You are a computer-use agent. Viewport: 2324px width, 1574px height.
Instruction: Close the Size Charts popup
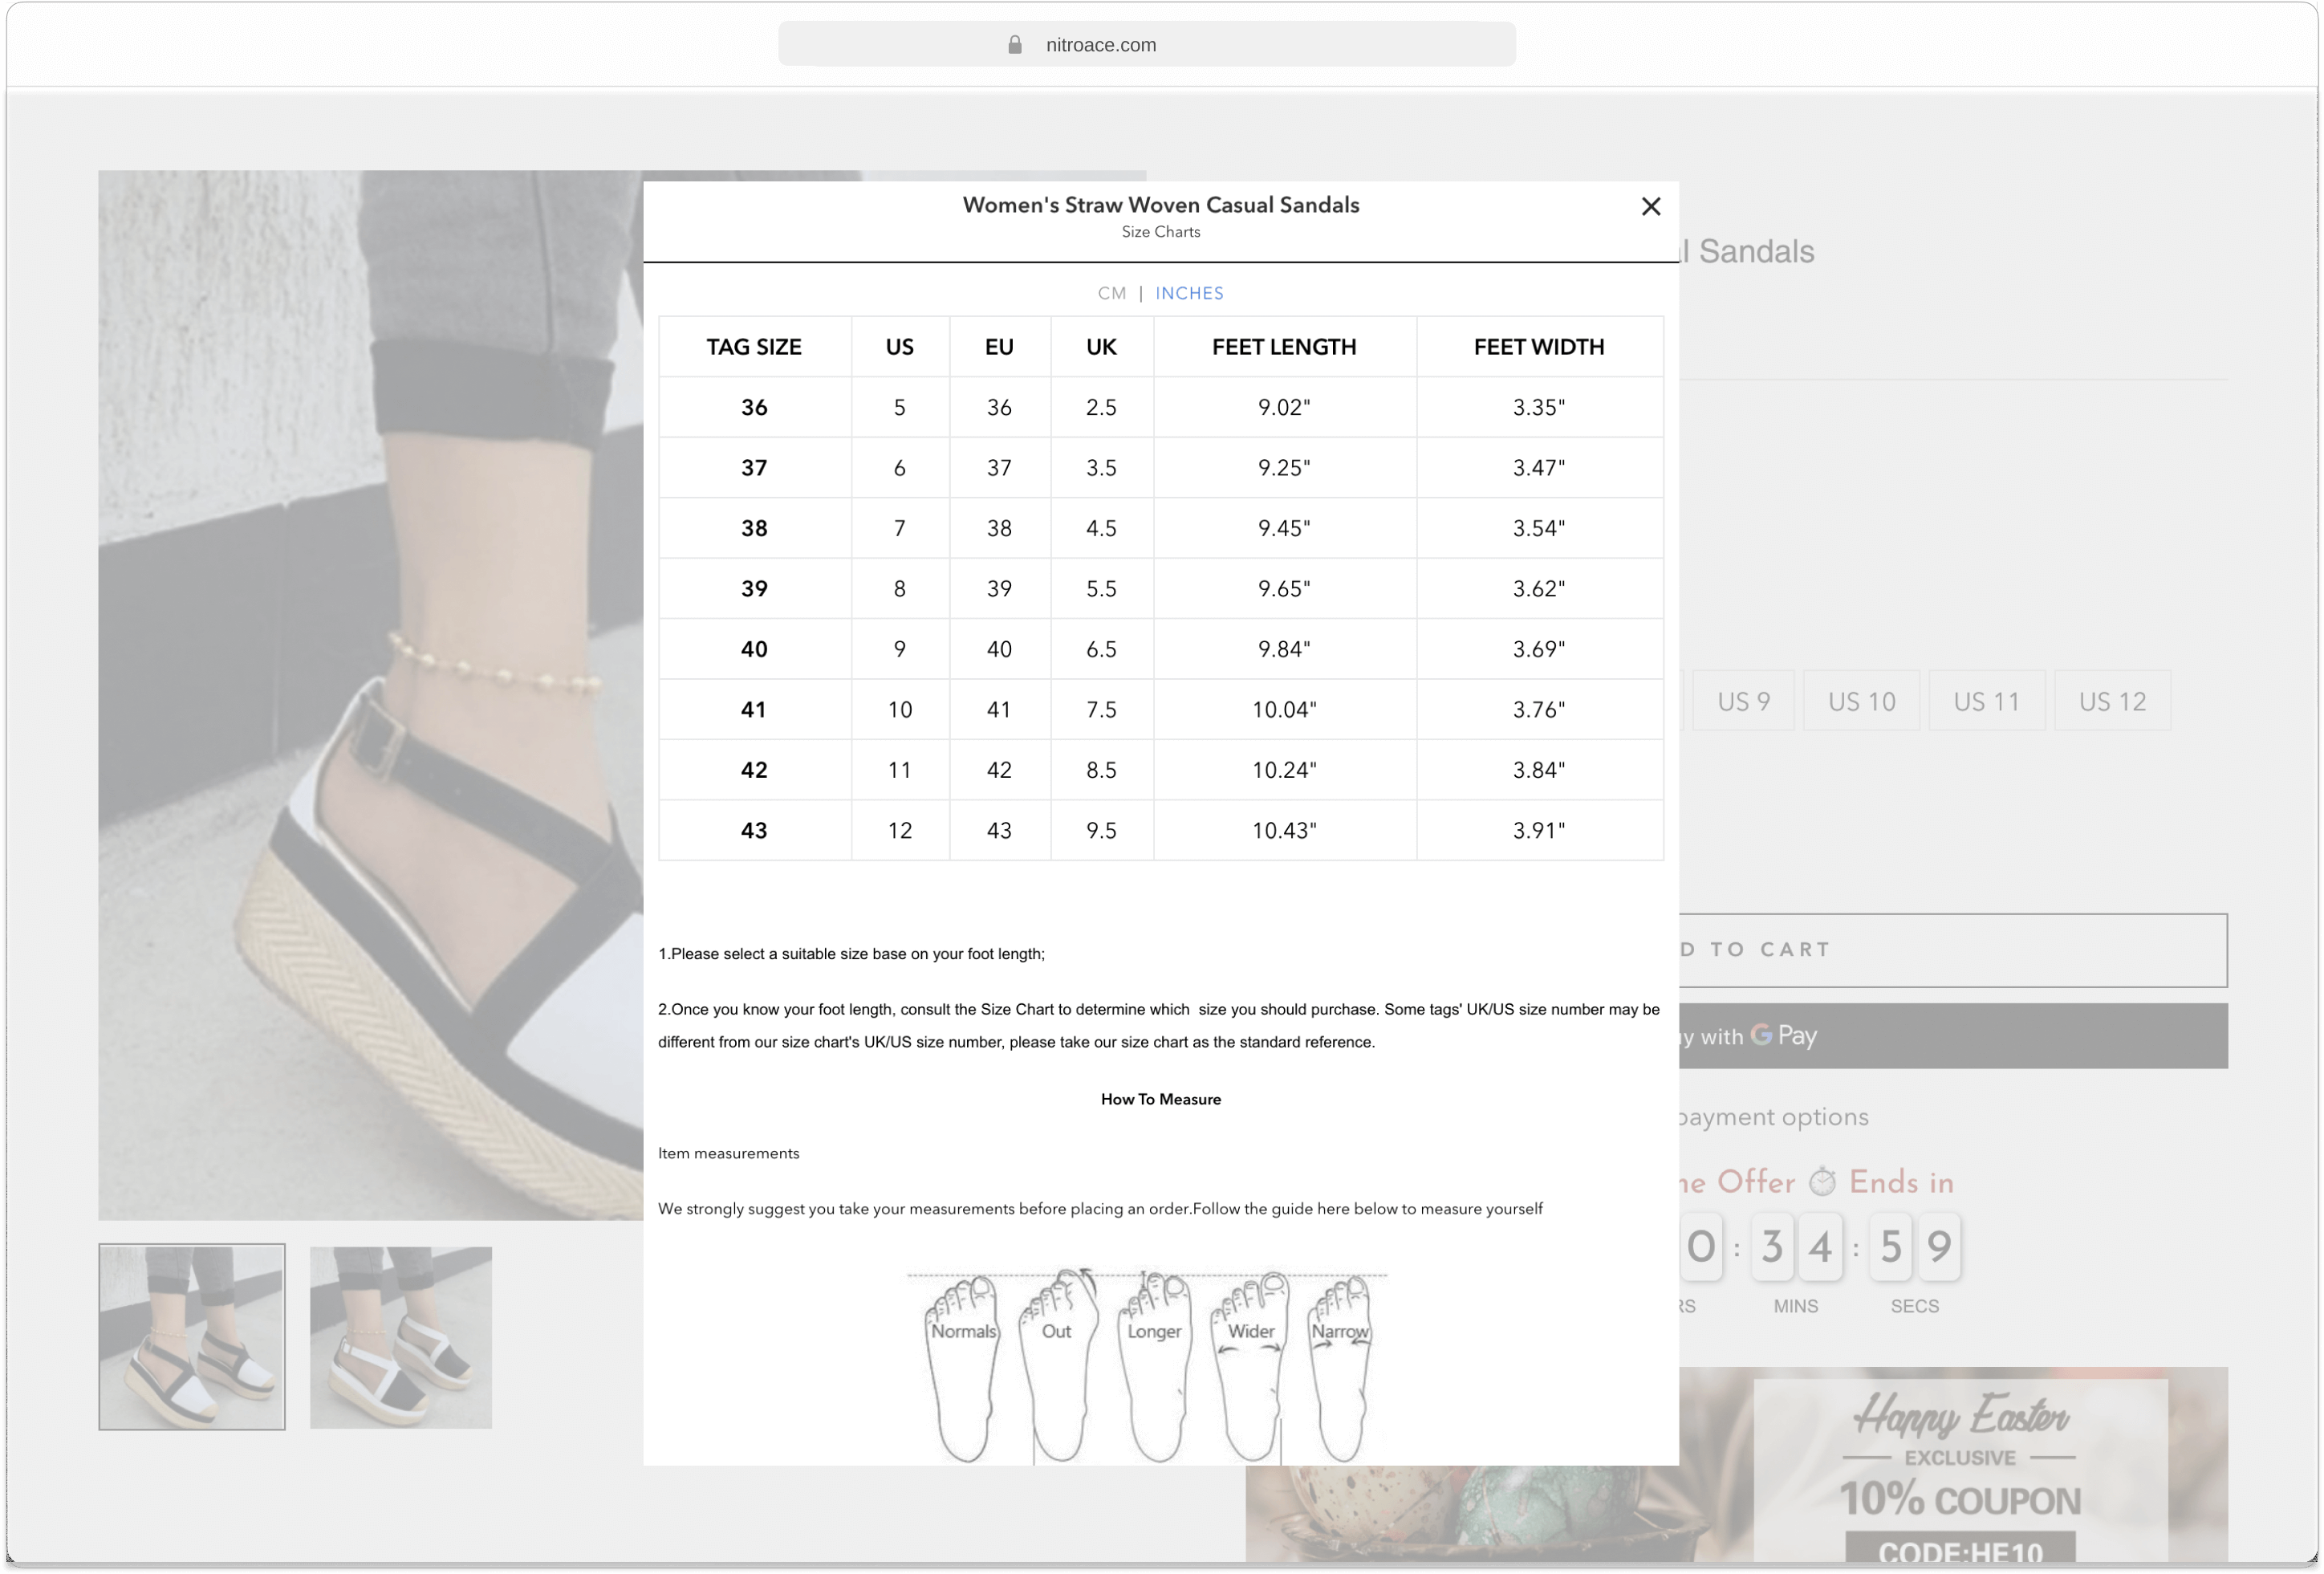coord(1651,206)
